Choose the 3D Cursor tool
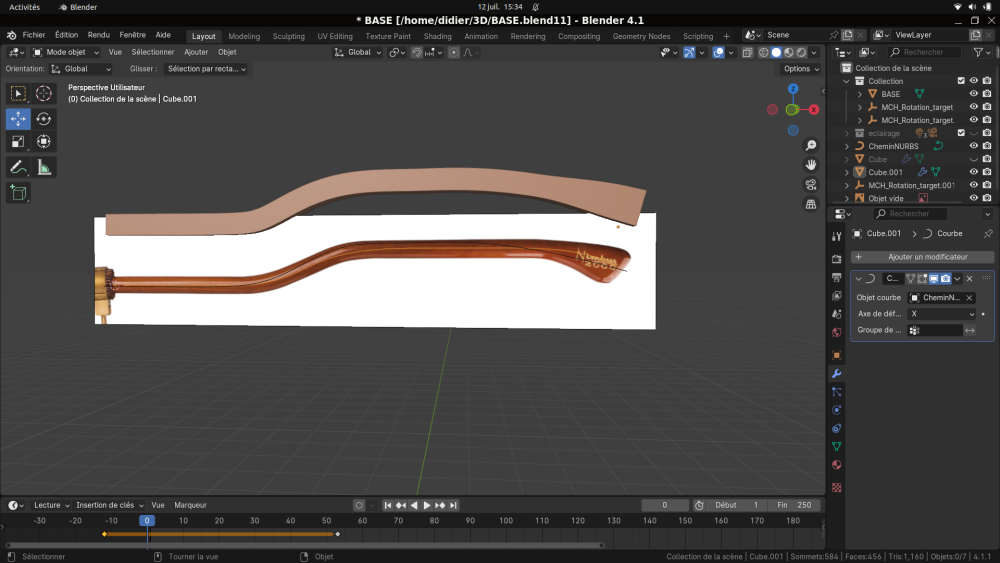 pyautogui.click(x=44, y=93)
